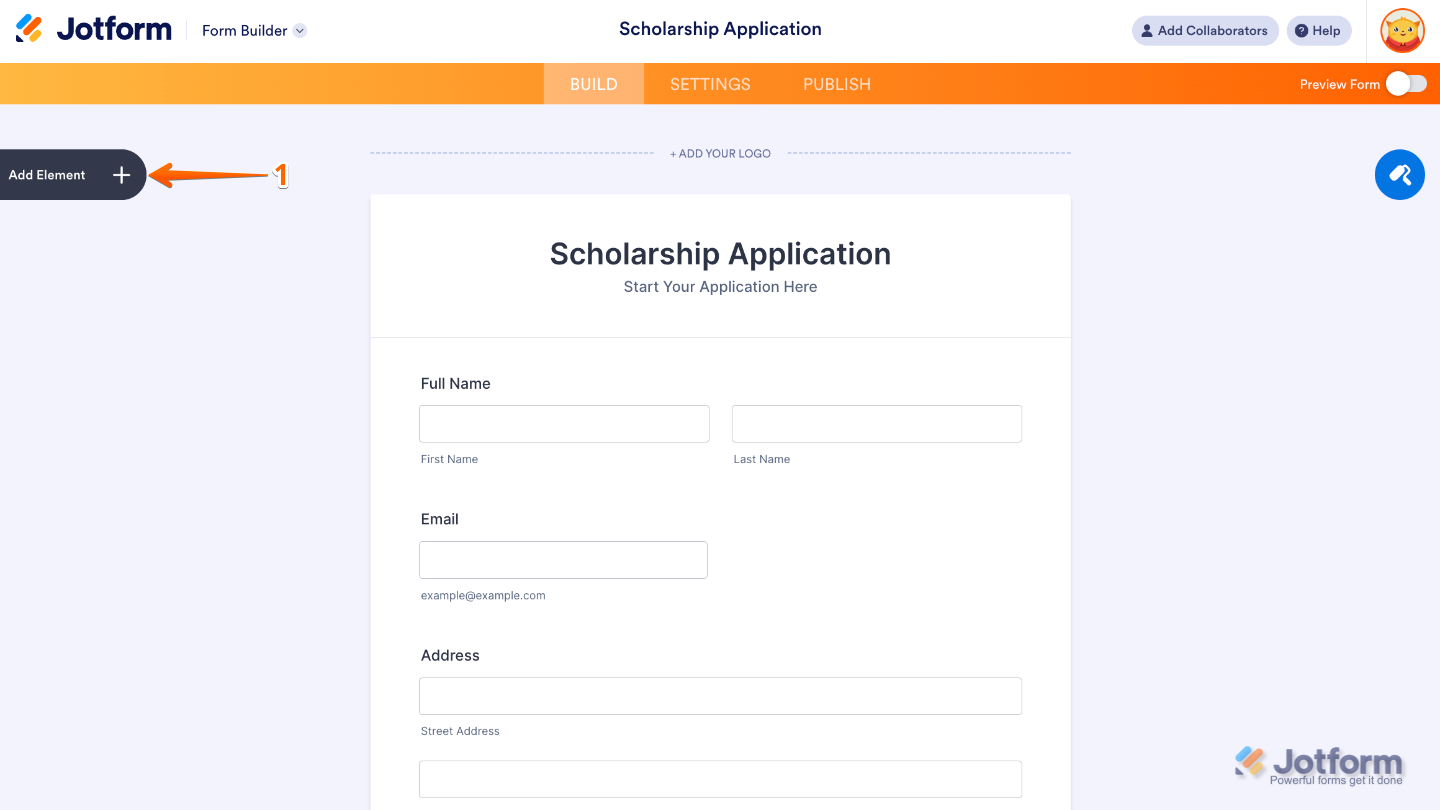Screen dimensions: 1440x810
Task: Toggle the Preview Form switch
Action: [1409, 84]
